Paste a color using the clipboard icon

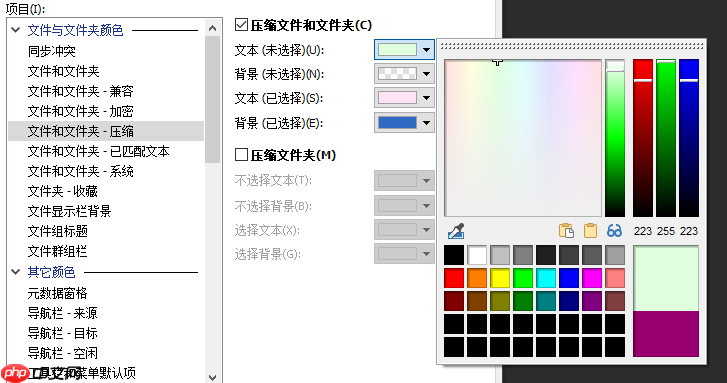click(590, 230)
